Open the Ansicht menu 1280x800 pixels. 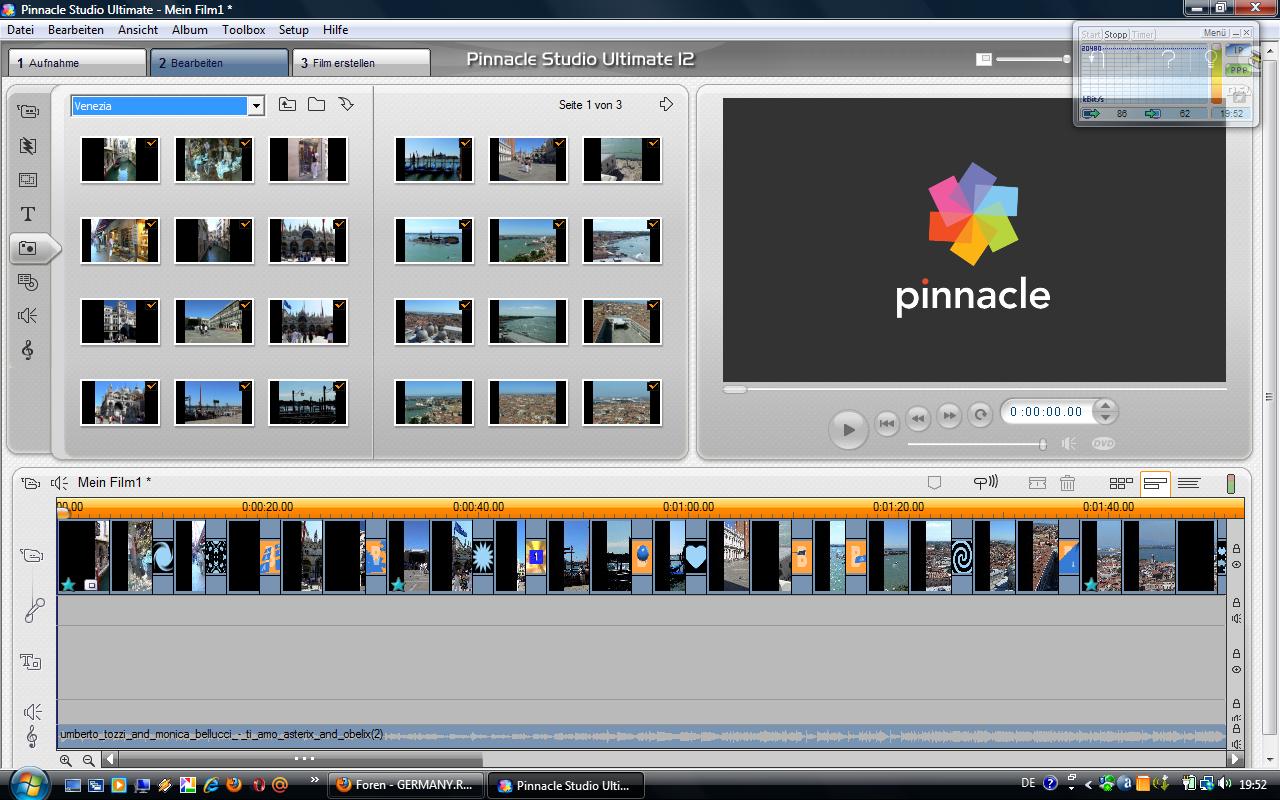(x=138, y=30)
